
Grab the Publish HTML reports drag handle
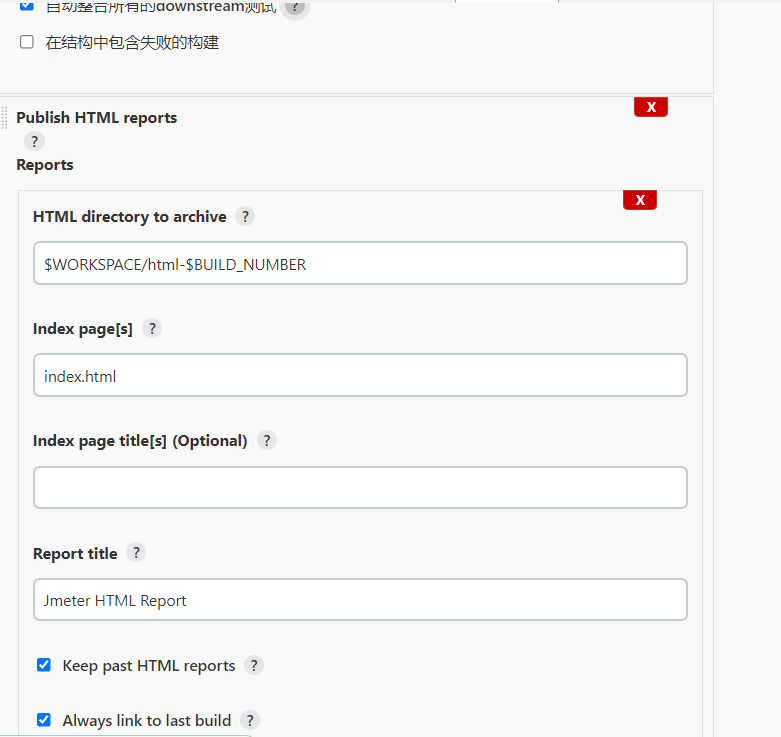tap(5, 118)
